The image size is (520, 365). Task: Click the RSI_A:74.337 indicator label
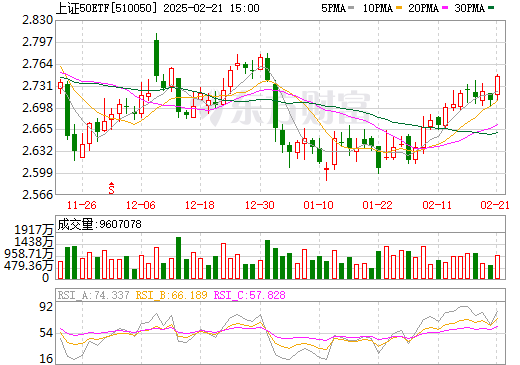tap(93, 295)
